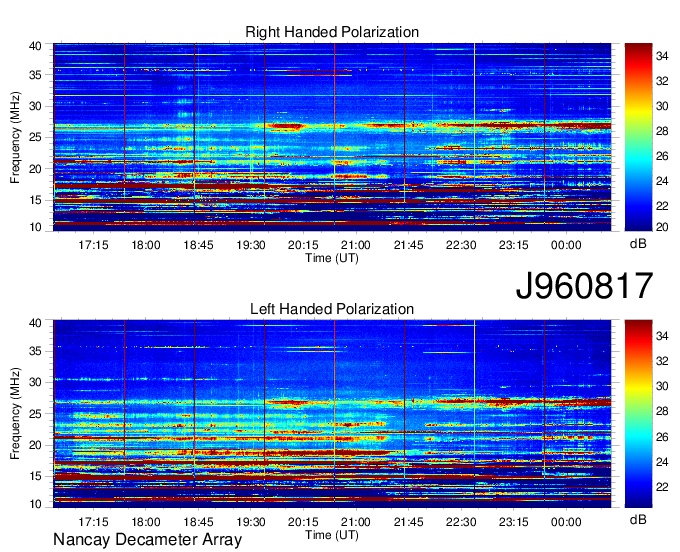
Task: Click the 21:45 tick on Left Handed plot
Action: (409, 522)
